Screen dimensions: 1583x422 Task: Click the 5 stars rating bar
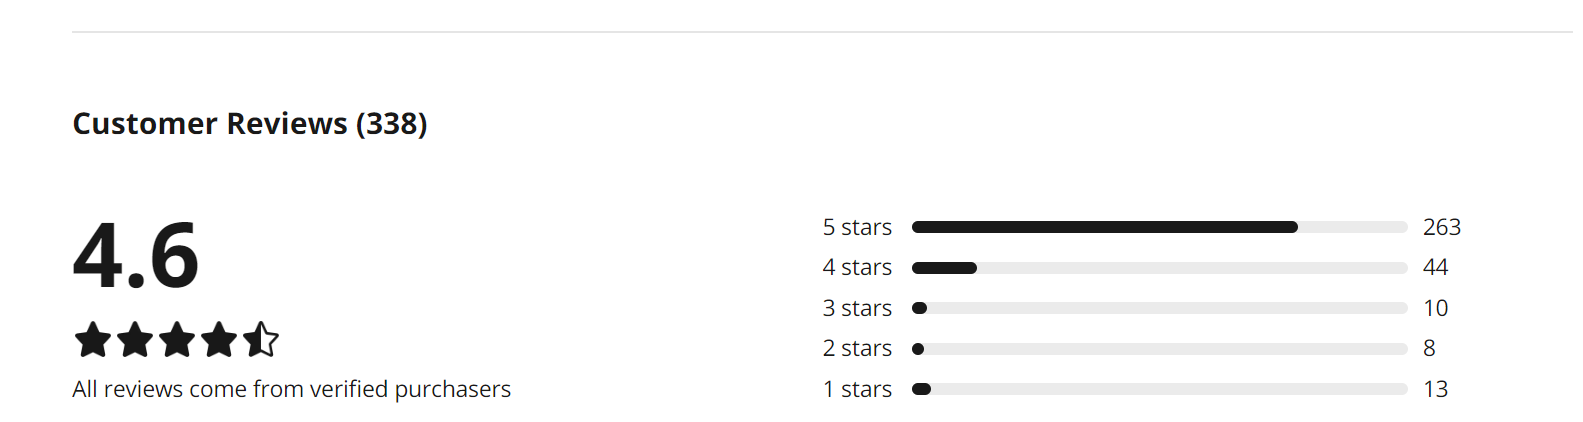tap(1160, 227)
